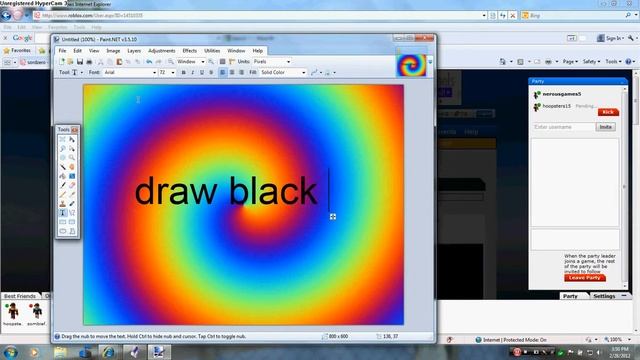Screen dimensions: 640x360
Task: Click the Zoom out magnifier icon
Action: point(171,62)
